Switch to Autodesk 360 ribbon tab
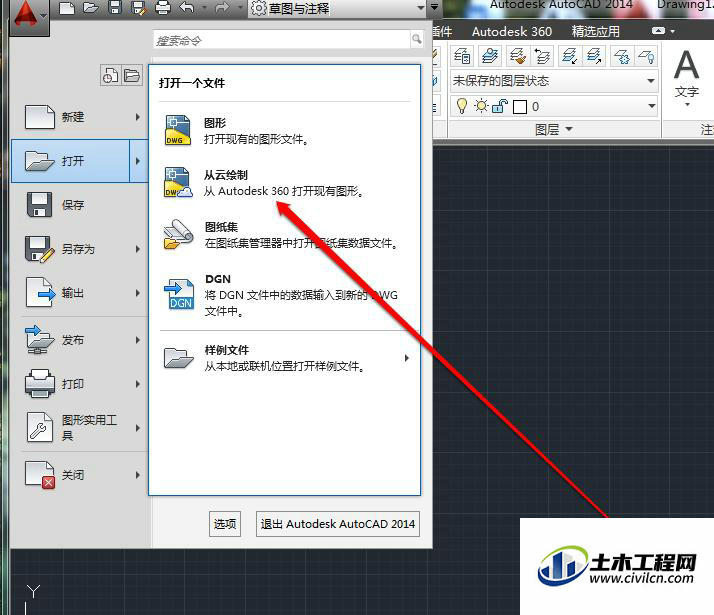The height and width of the screenshot is (615, 714). point(512,31)
